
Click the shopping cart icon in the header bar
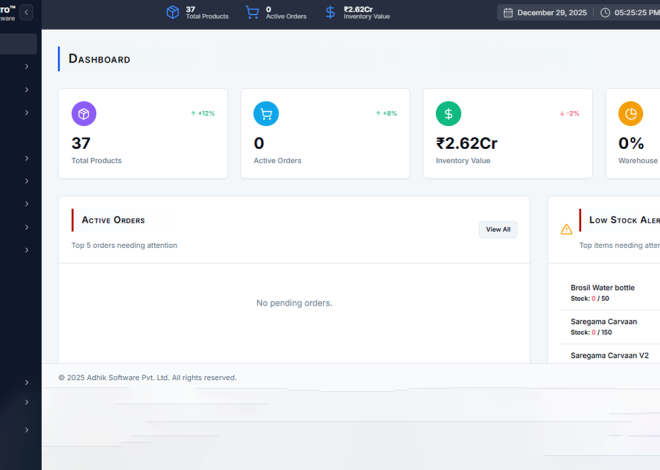(x=252, y=12)
